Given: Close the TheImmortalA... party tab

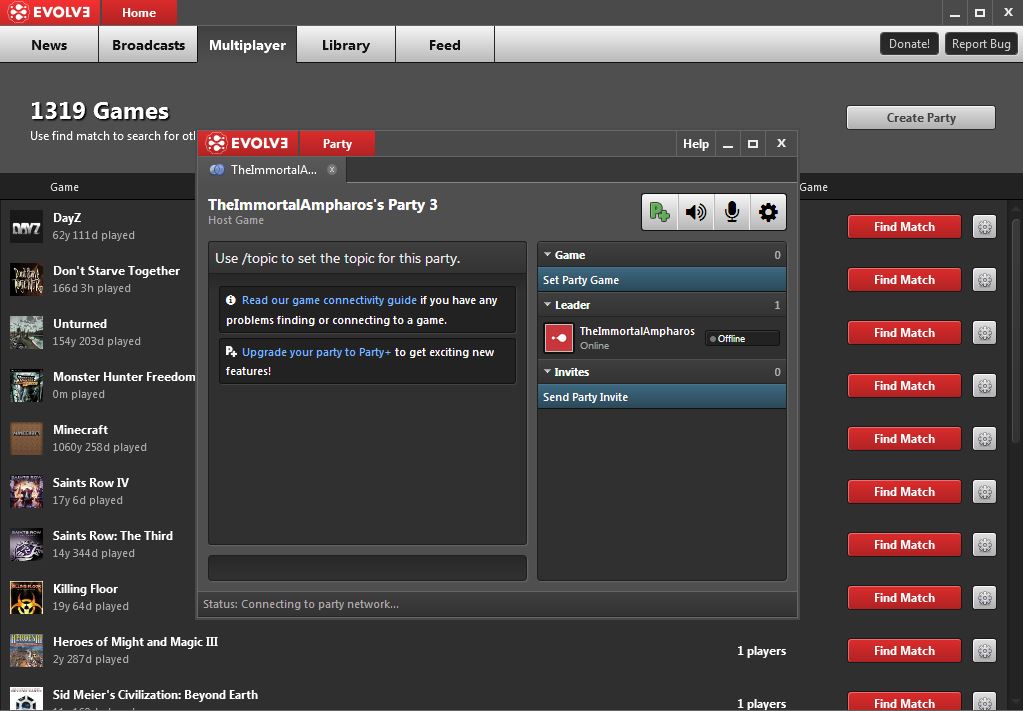Looking at the screenshot, I should point(332,170).
